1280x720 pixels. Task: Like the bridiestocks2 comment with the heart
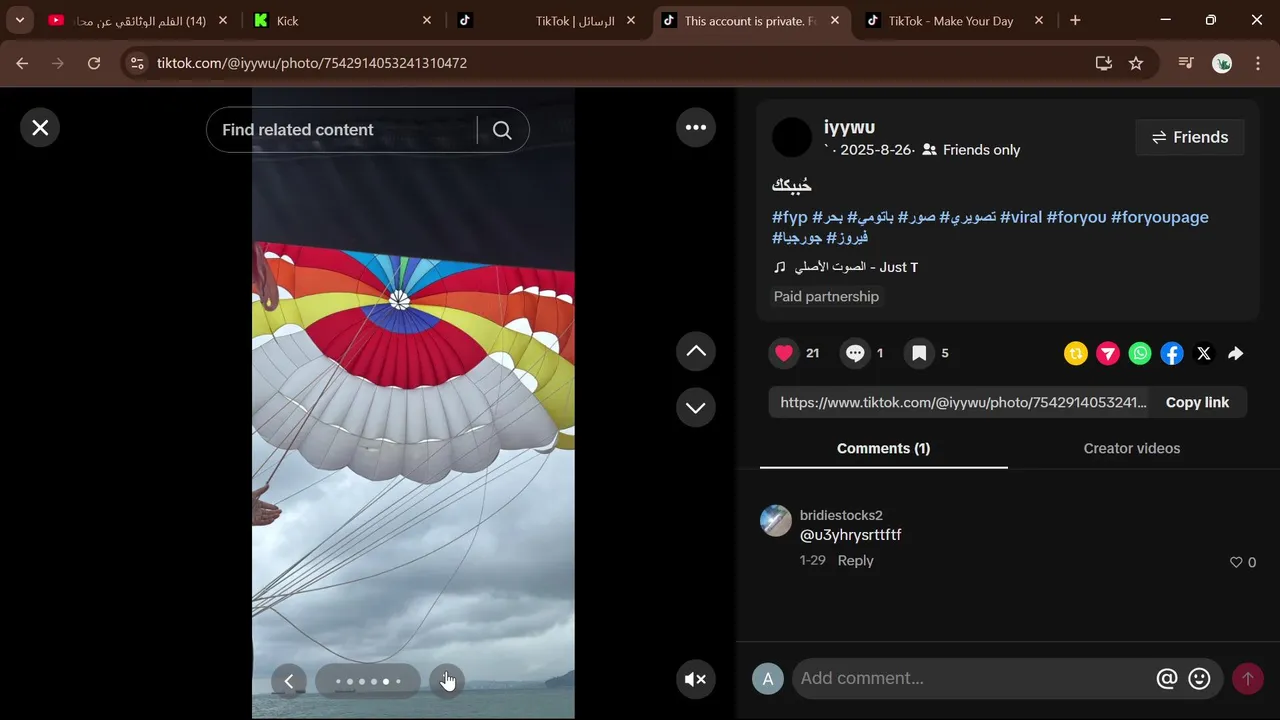[1236, 562]
